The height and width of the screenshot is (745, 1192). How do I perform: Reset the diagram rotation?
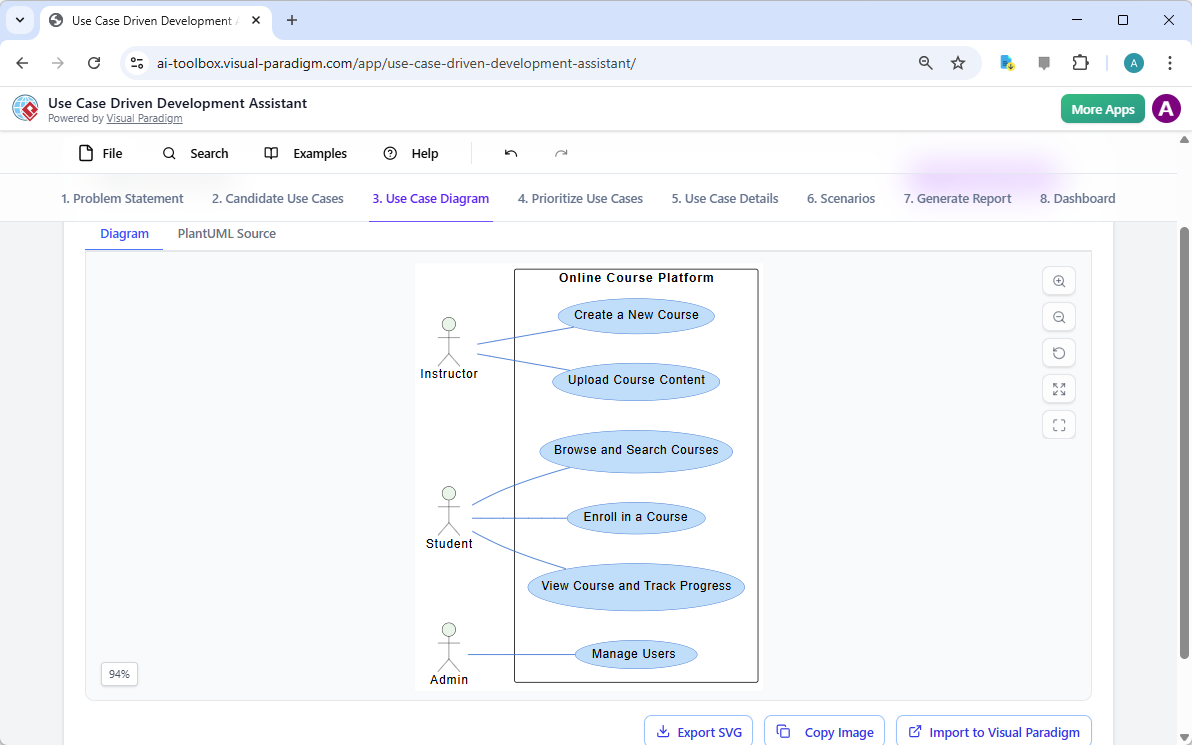click(x=1058, y=352)
